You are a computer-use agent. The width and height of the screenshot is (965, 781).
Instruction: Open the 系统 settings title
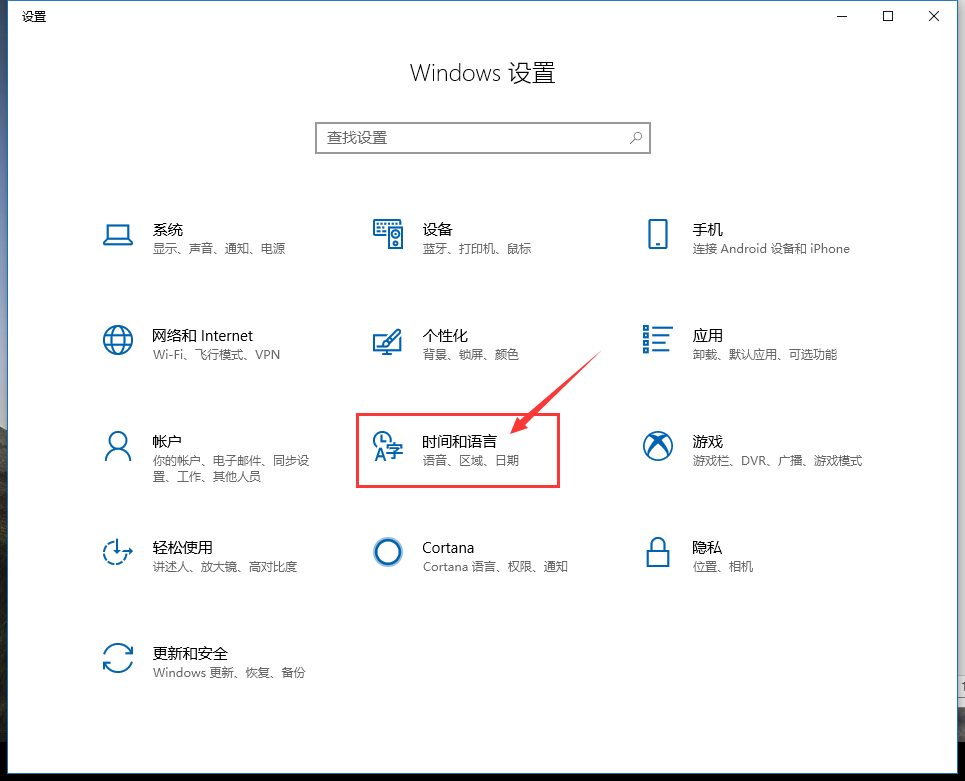click(x=168, y=230)
